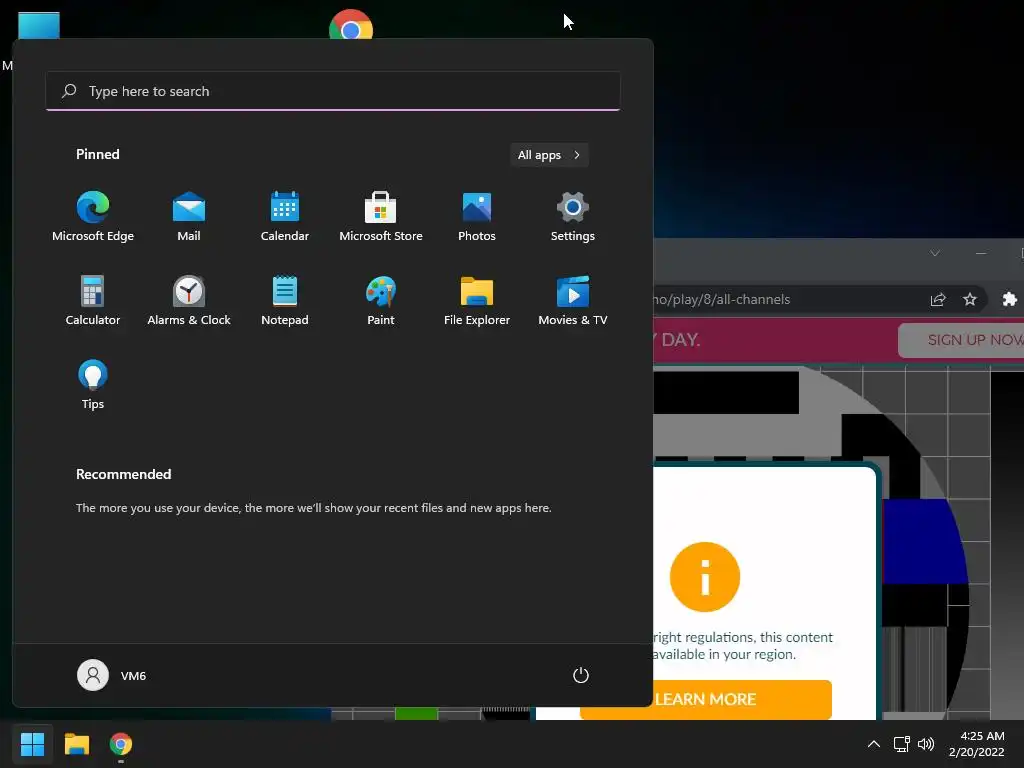Screen dimensions: 1024x768
Task: Open Alarms & Clock
Action: [x=189, y=300]
